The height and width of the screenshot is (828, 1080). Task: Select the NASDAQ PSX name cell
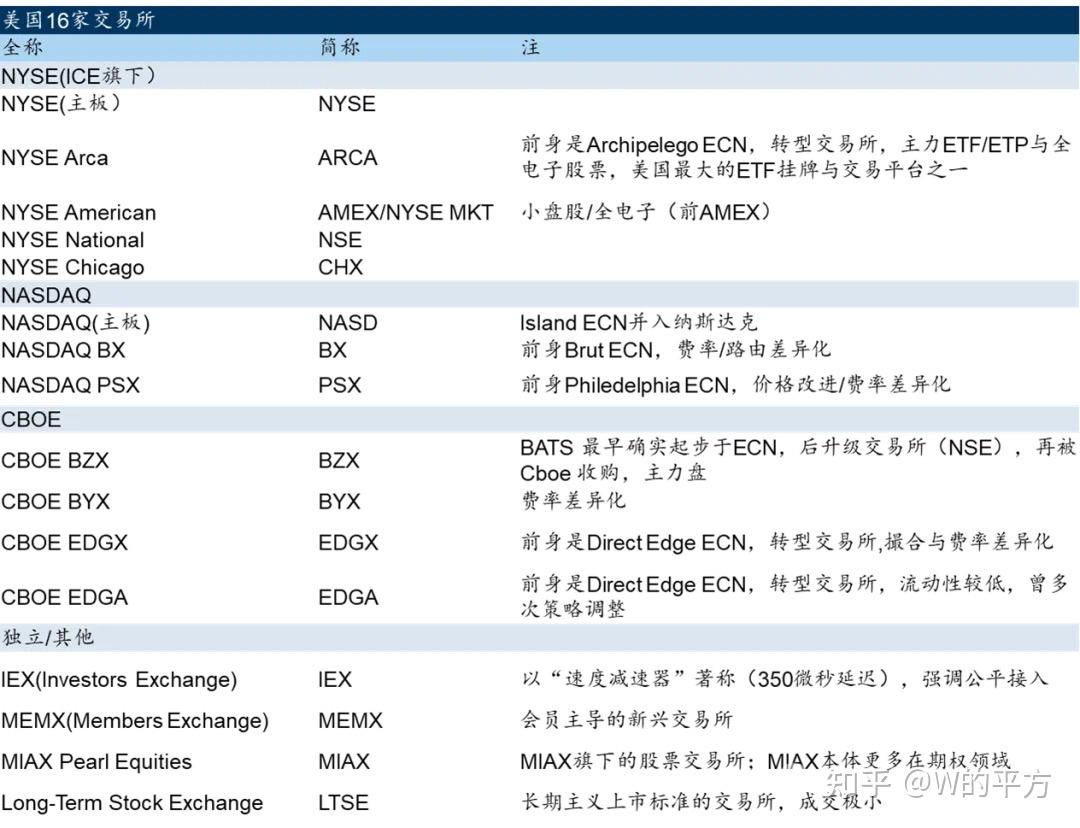(x=70, y=385)
